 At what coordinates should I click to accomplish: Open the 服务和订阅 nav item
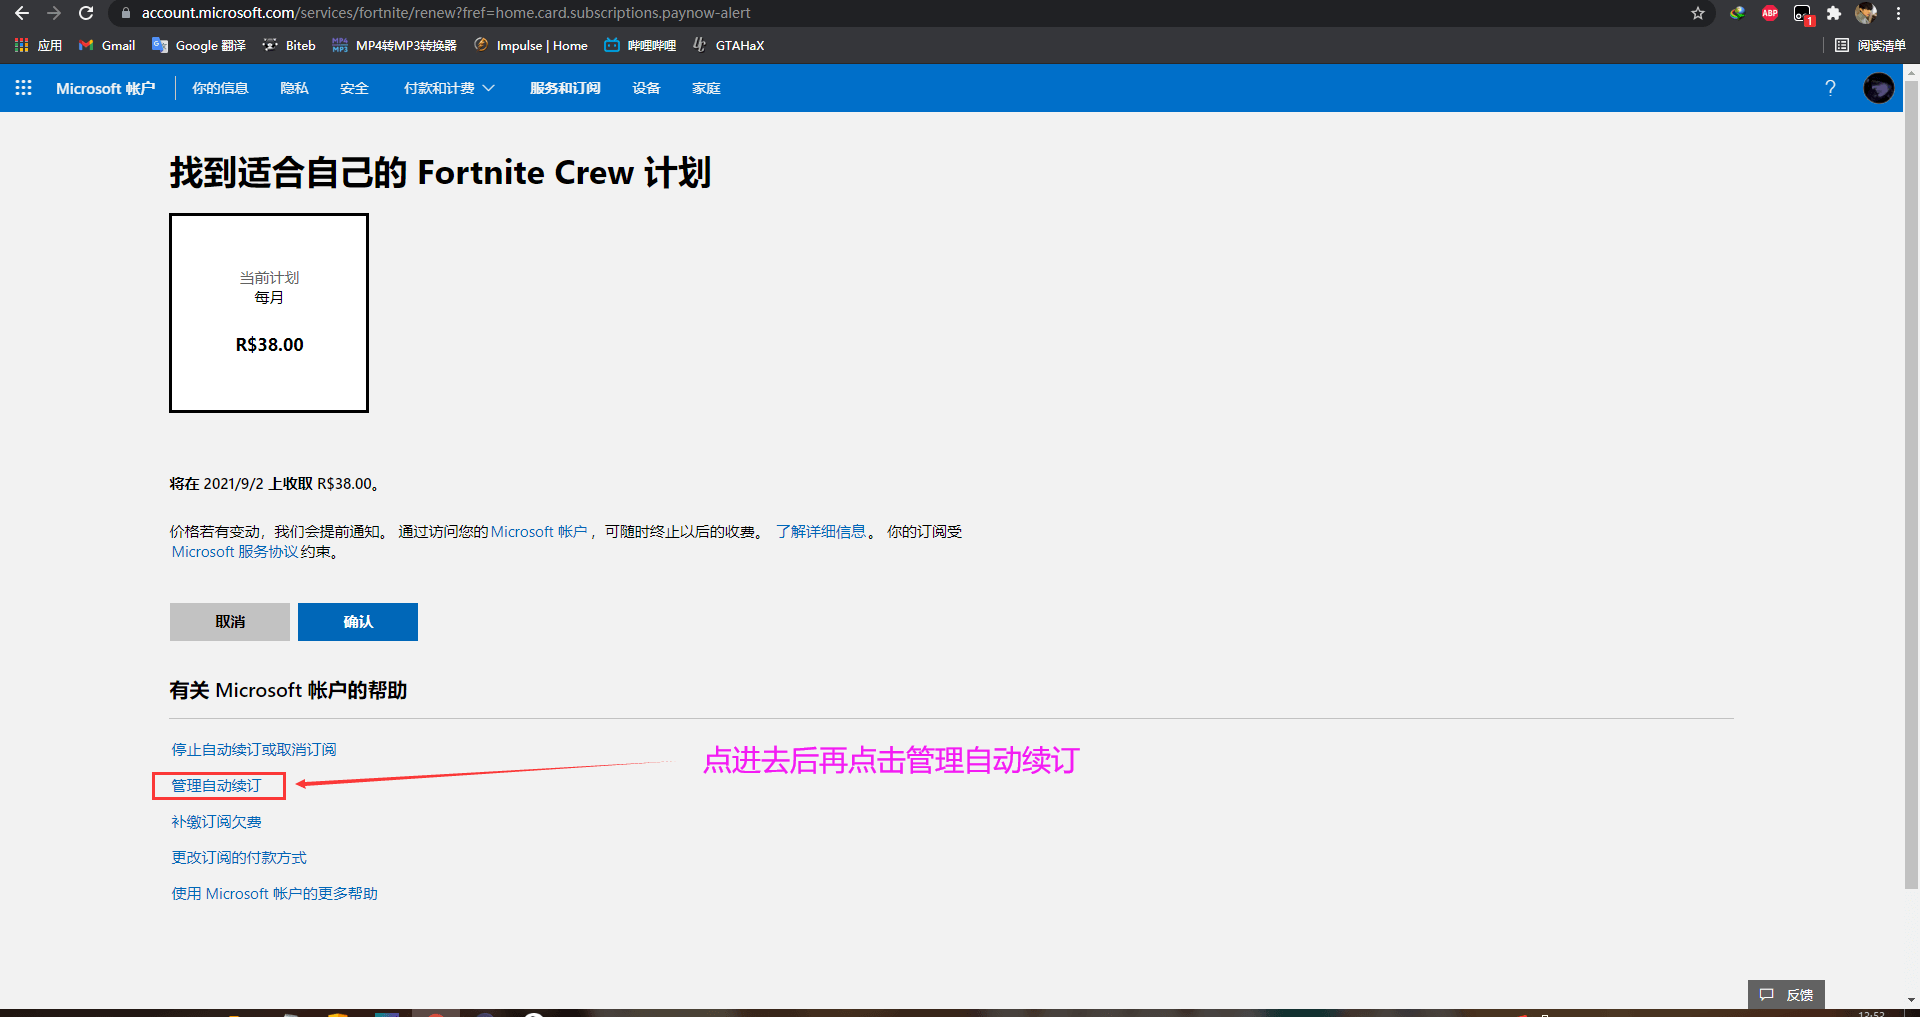(565, 88)
